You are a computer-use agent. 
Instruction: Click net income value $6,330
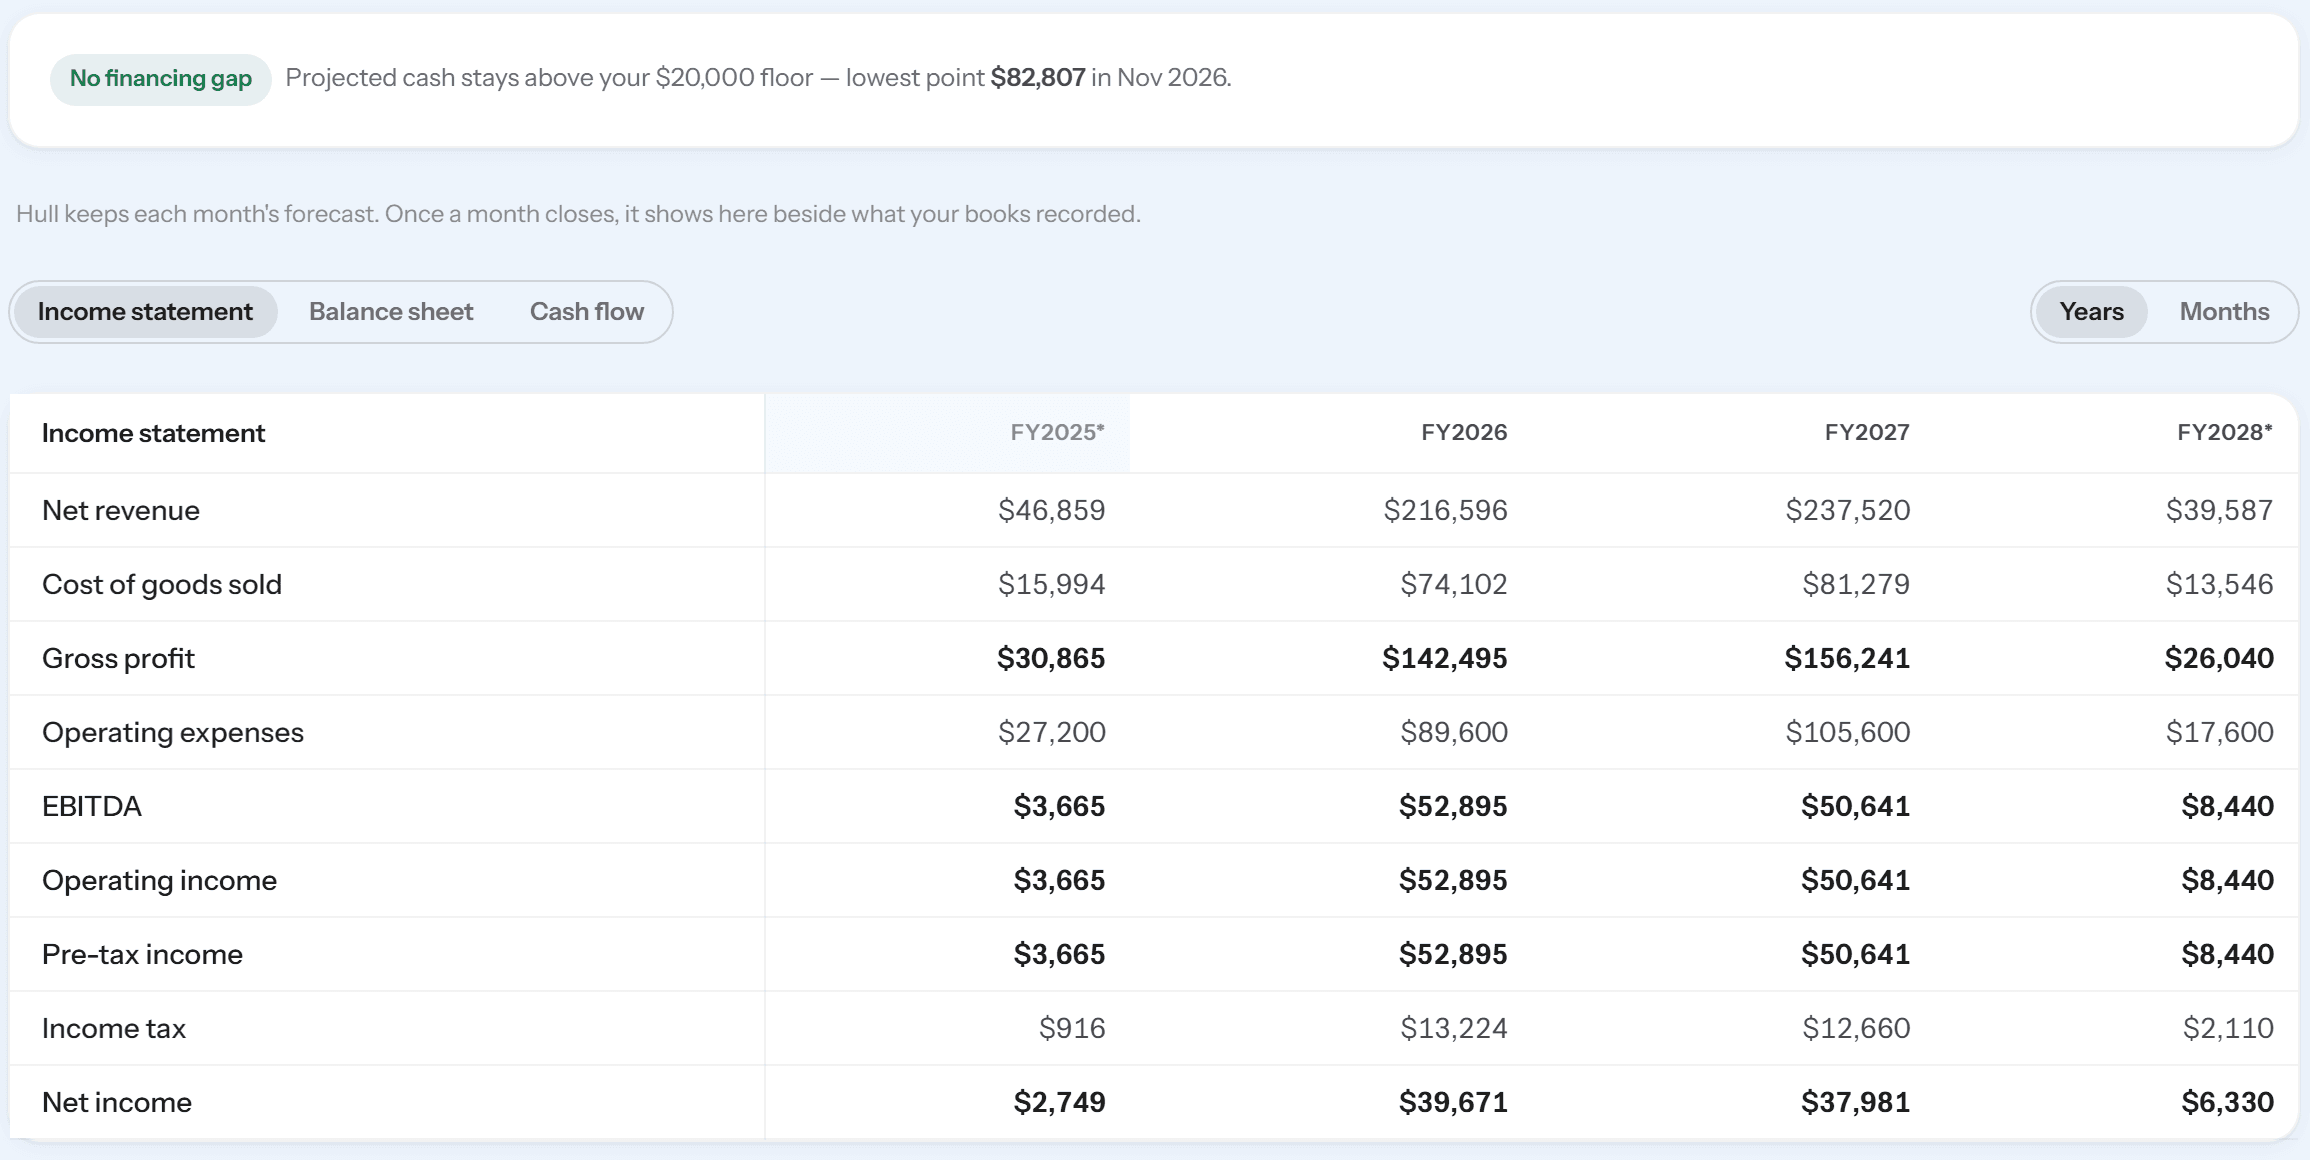coord(2227,1102)
